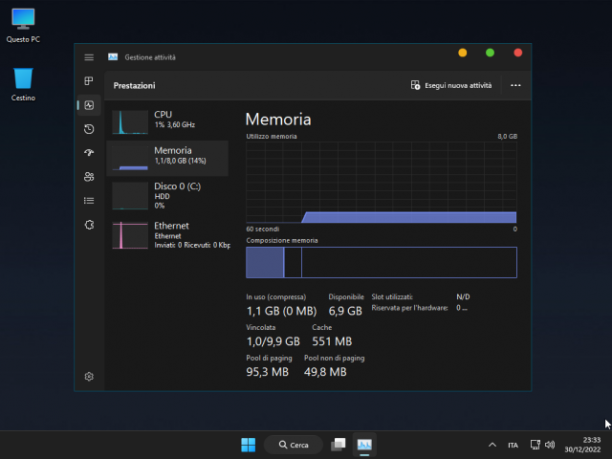The width and height of the screenshot is (612, 459).
Task: Click Task Manager icon on the taskbar
Action: pyautogui.click(x=365, y=445)
